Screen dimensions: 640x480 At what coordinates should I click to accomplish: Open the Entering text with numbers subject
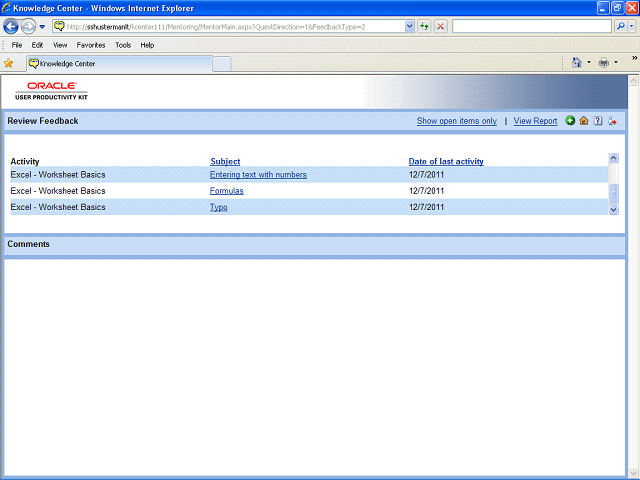(x=258, y=175)
